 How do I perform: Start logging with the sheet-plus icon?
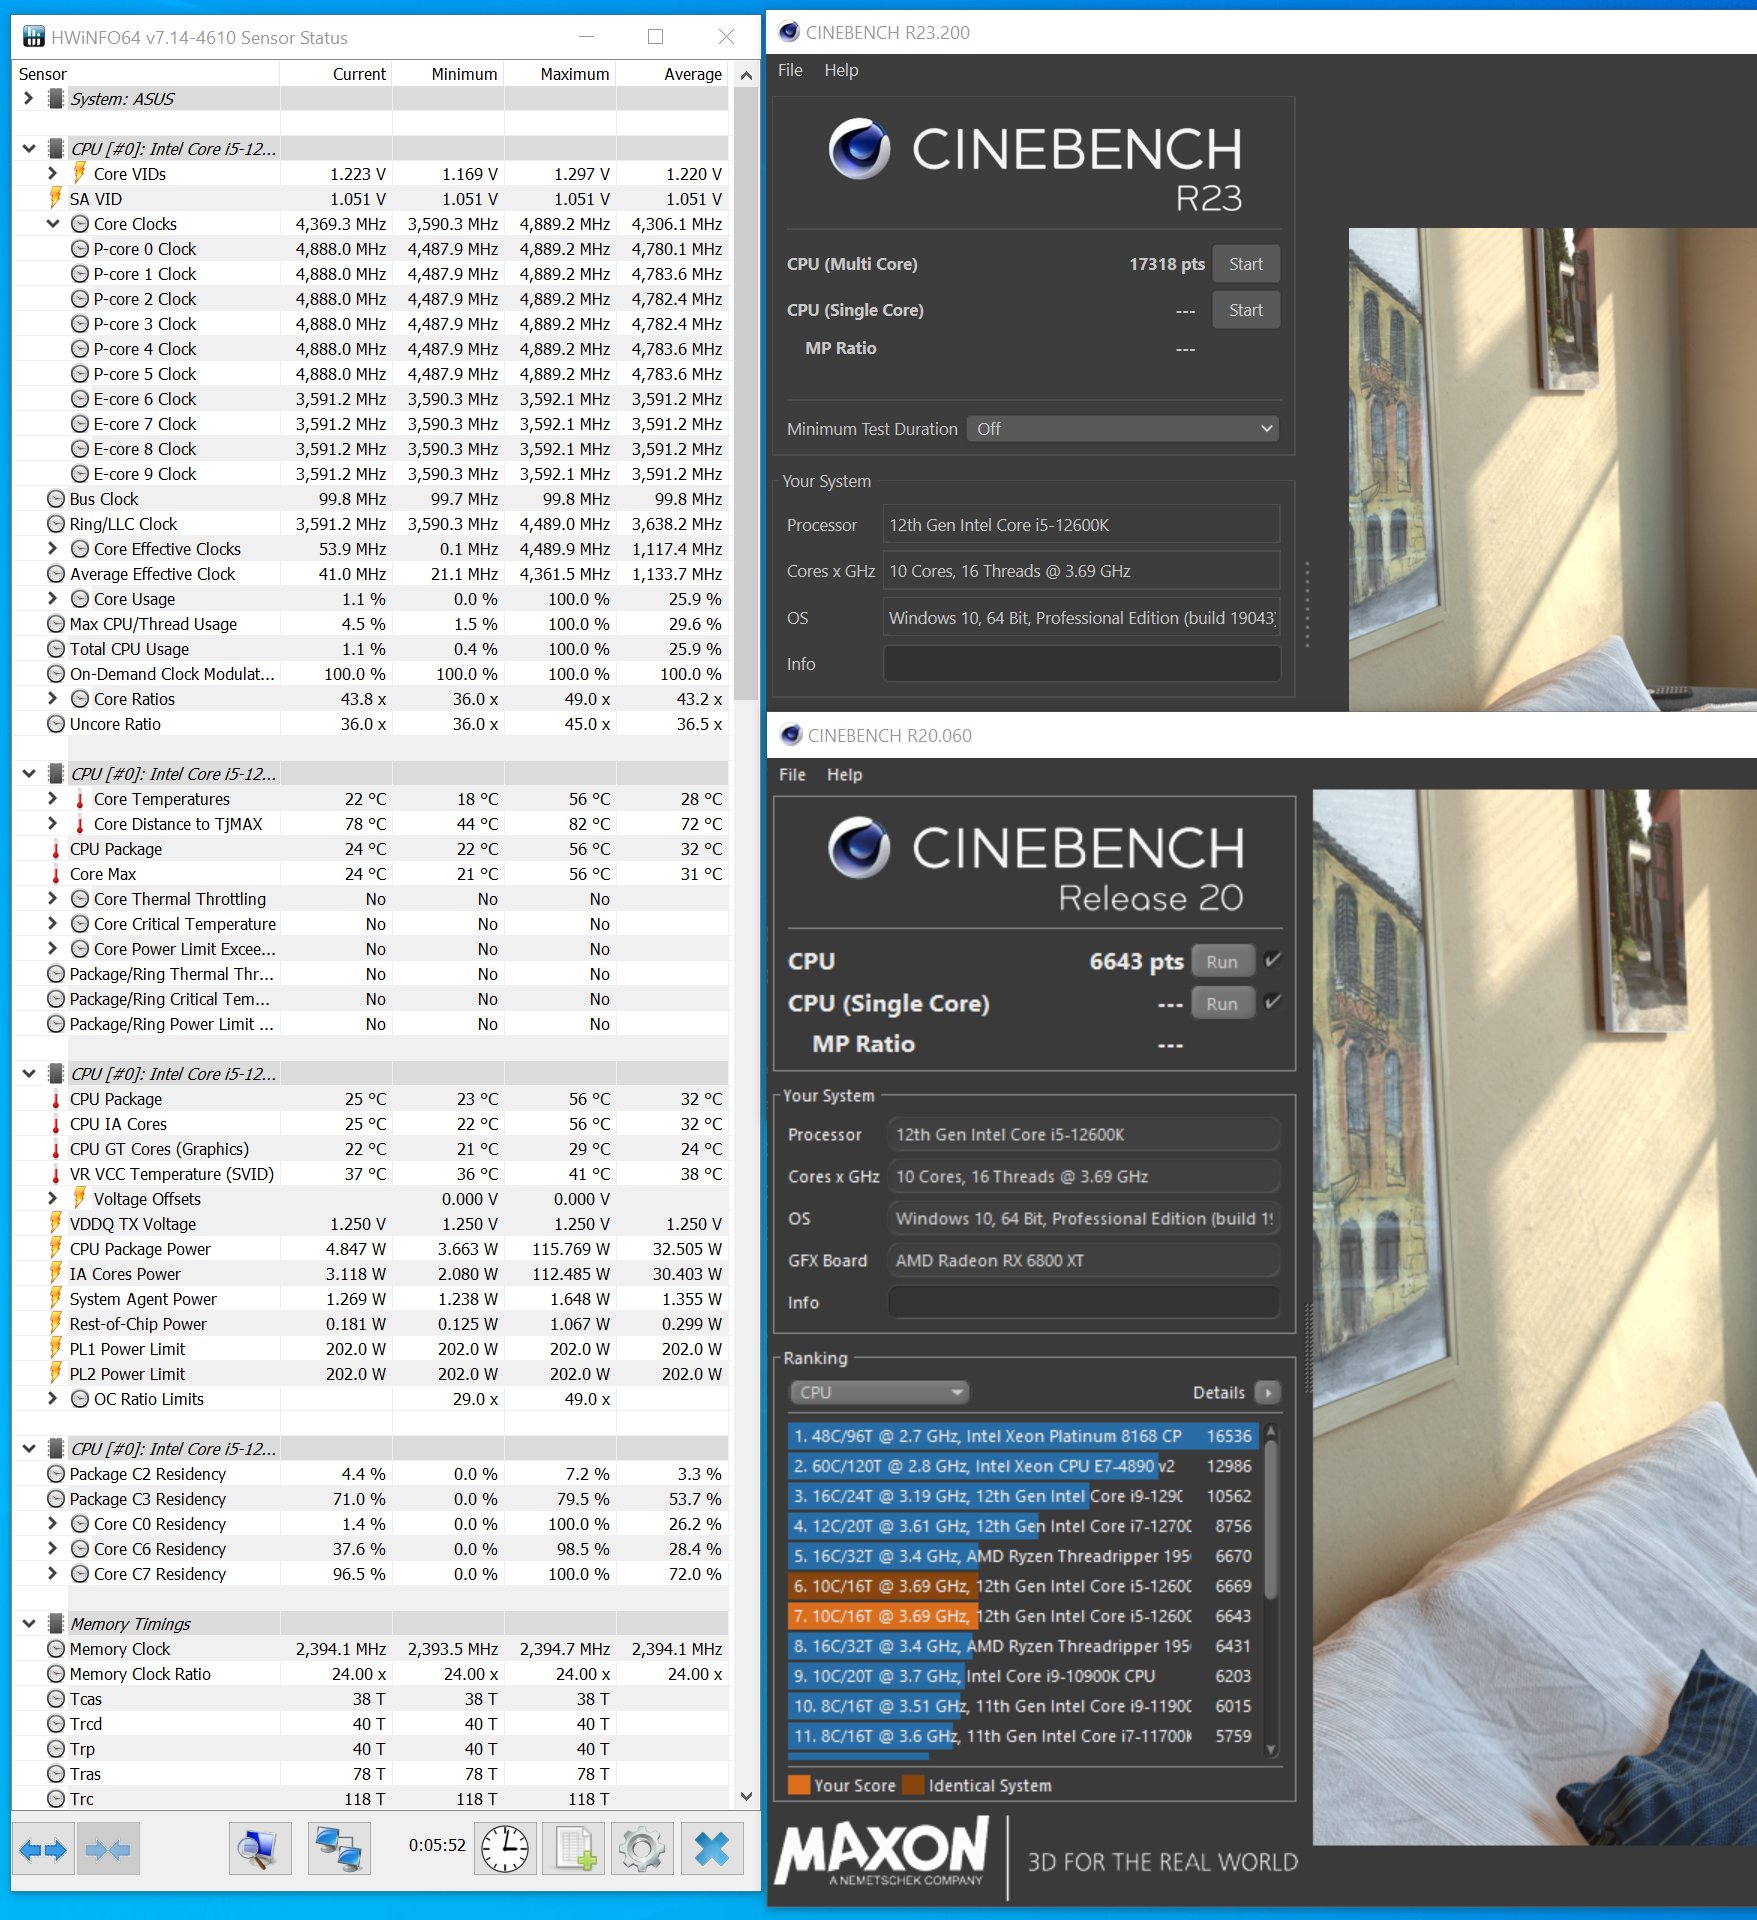(575, 1849)
